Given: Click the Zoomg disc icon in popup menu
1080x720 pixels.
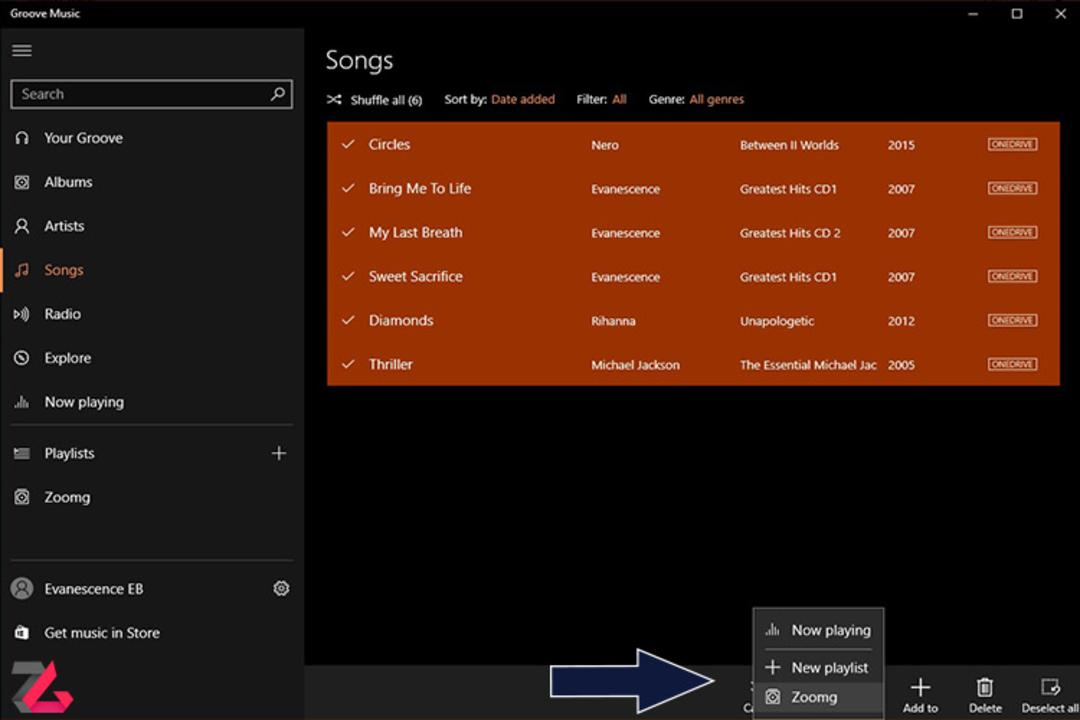Looking at the screenshot, I should [x=773, y=697].
